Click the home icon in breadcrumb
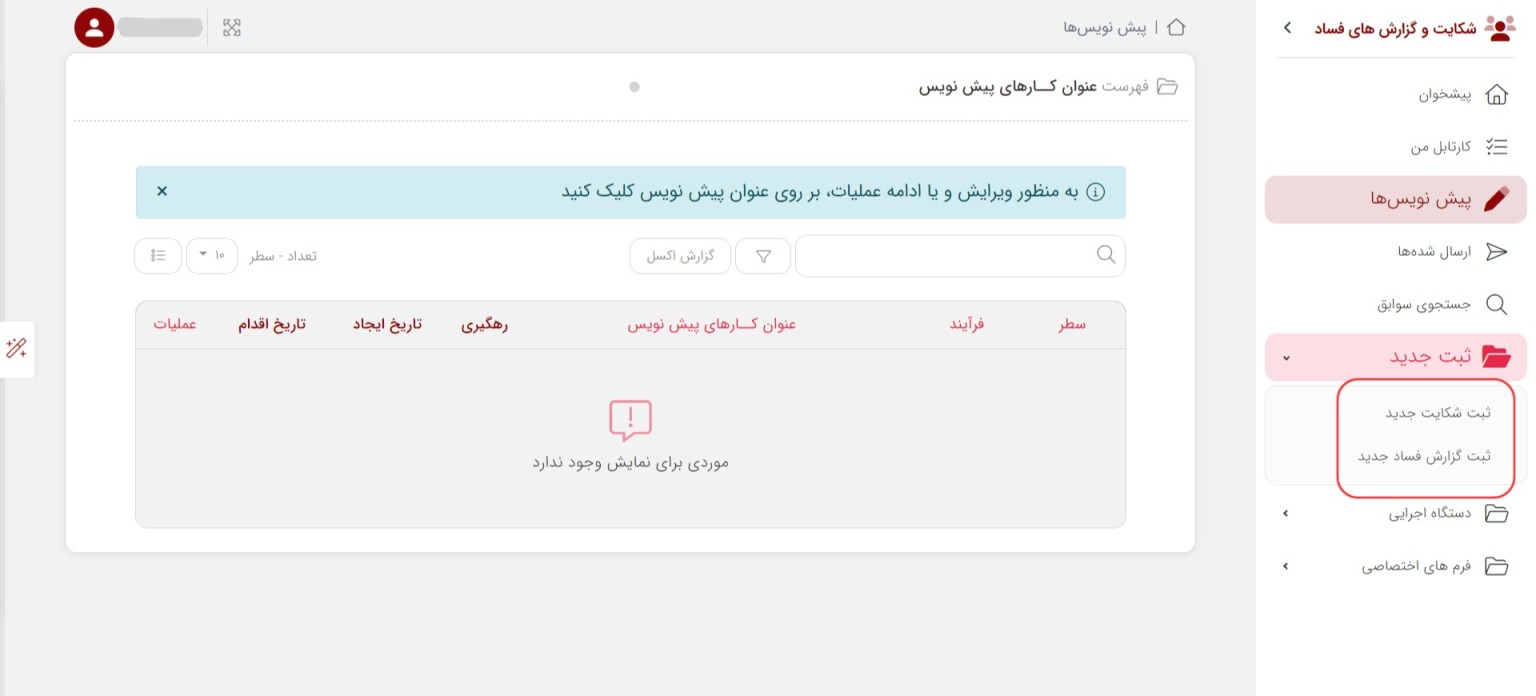 pyautogui.click(x=1176, y=27)
